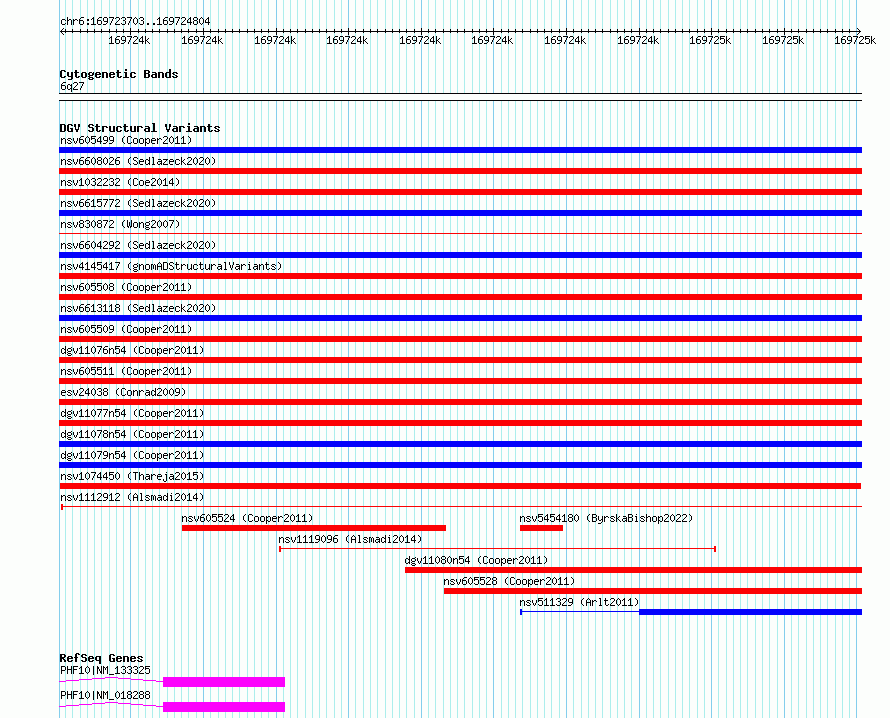Click the chr6:169723703..169724804 coordinate label
The width and height of the screenshot is (890, 718).
point(135,21)
